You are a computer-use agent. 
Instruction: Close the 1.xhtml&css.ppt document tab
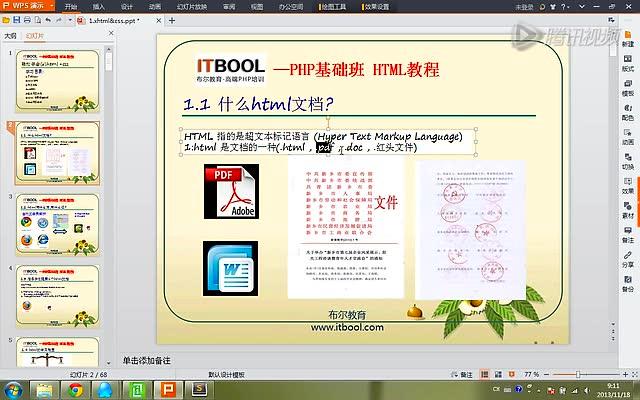[159, 20]
